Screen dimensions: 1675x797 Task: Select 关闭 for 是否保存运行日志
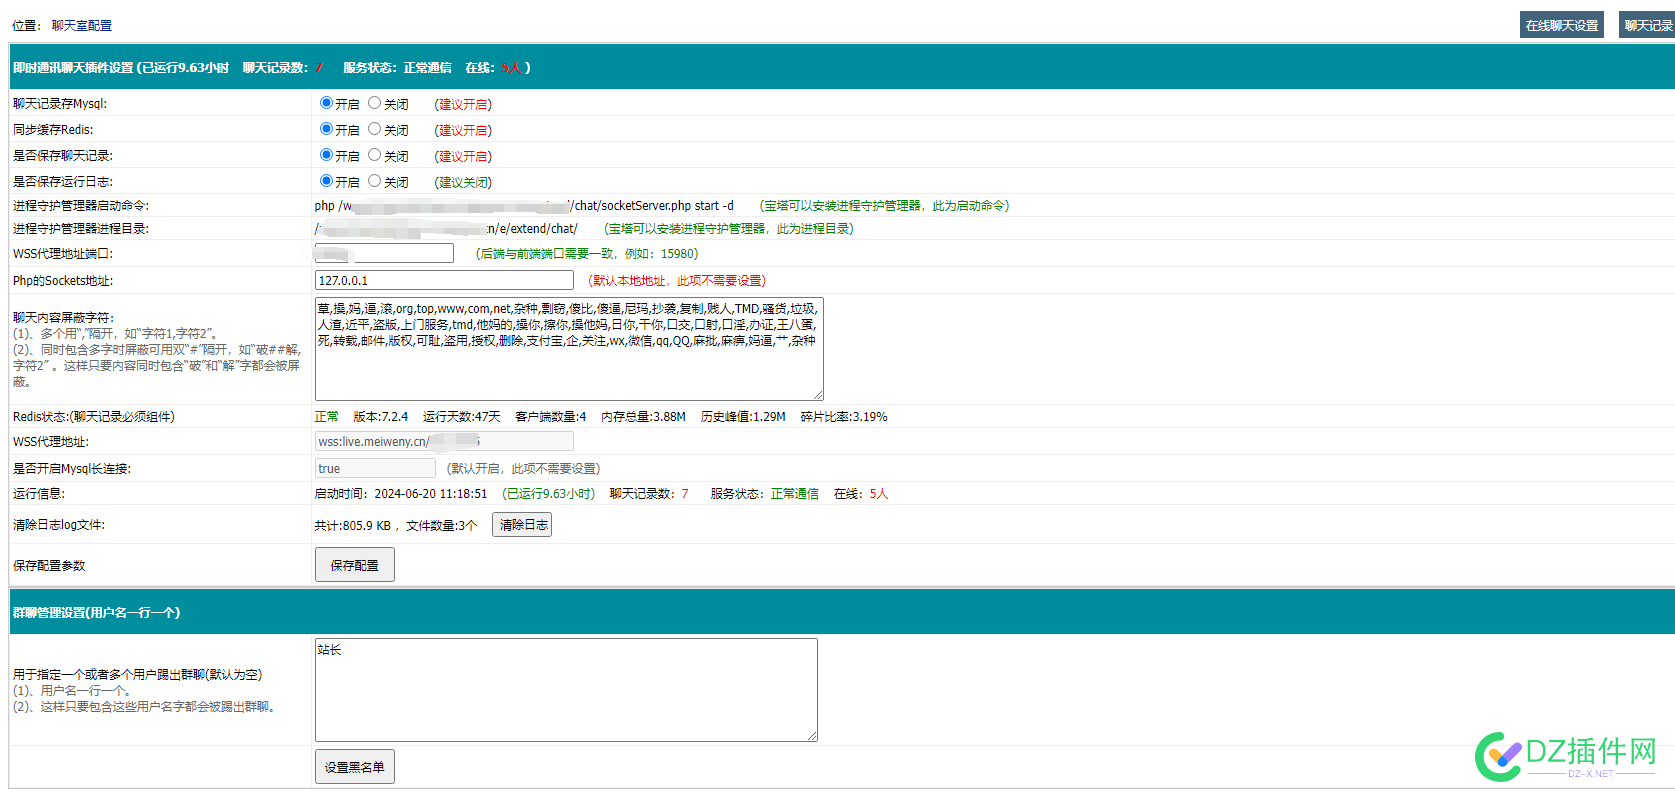point(374,181)
